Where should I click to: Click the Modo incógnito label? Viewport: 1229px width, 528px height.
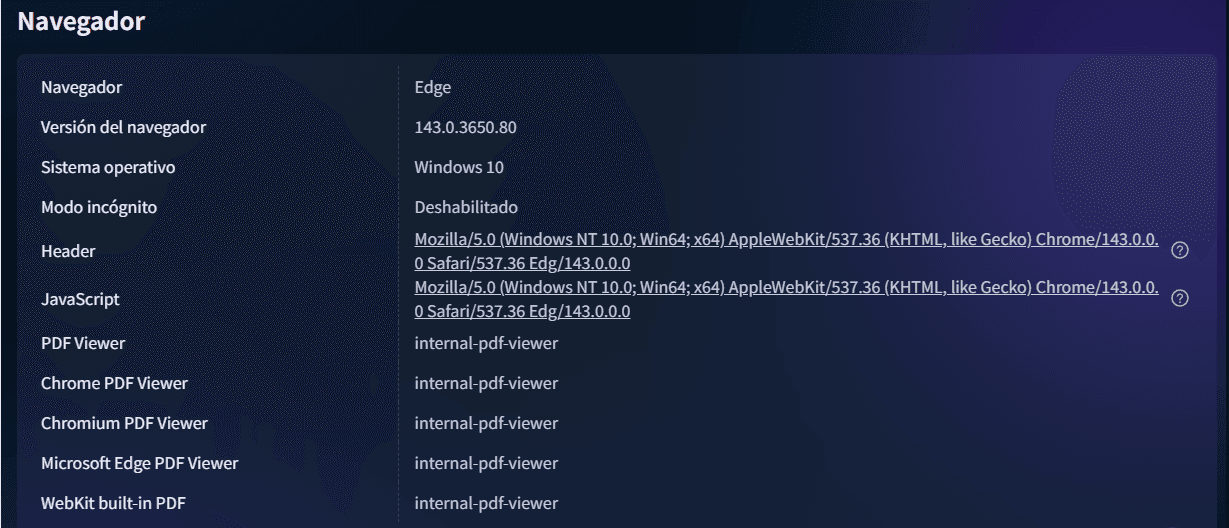[99, 207]
